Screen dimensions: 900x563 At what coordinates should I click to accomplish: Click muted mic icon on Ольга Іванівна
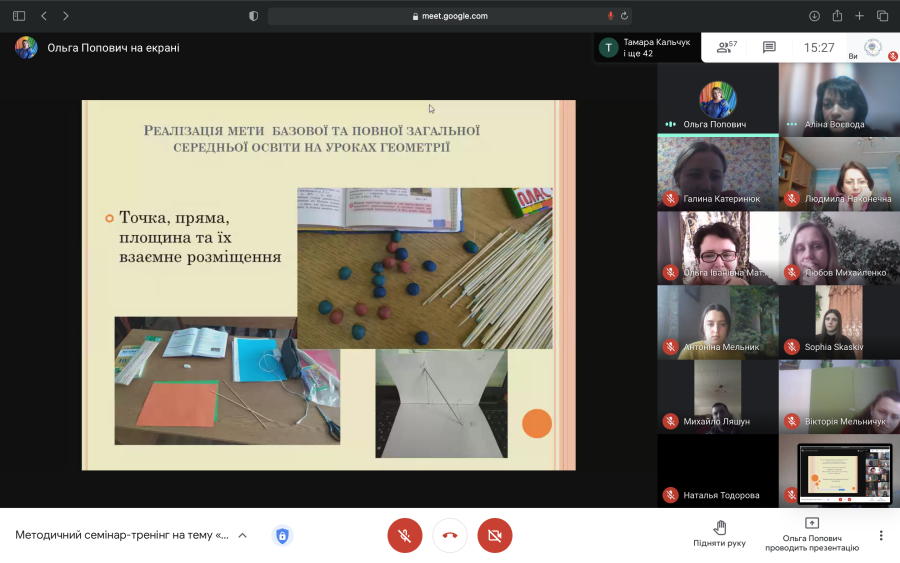(670, 273)
